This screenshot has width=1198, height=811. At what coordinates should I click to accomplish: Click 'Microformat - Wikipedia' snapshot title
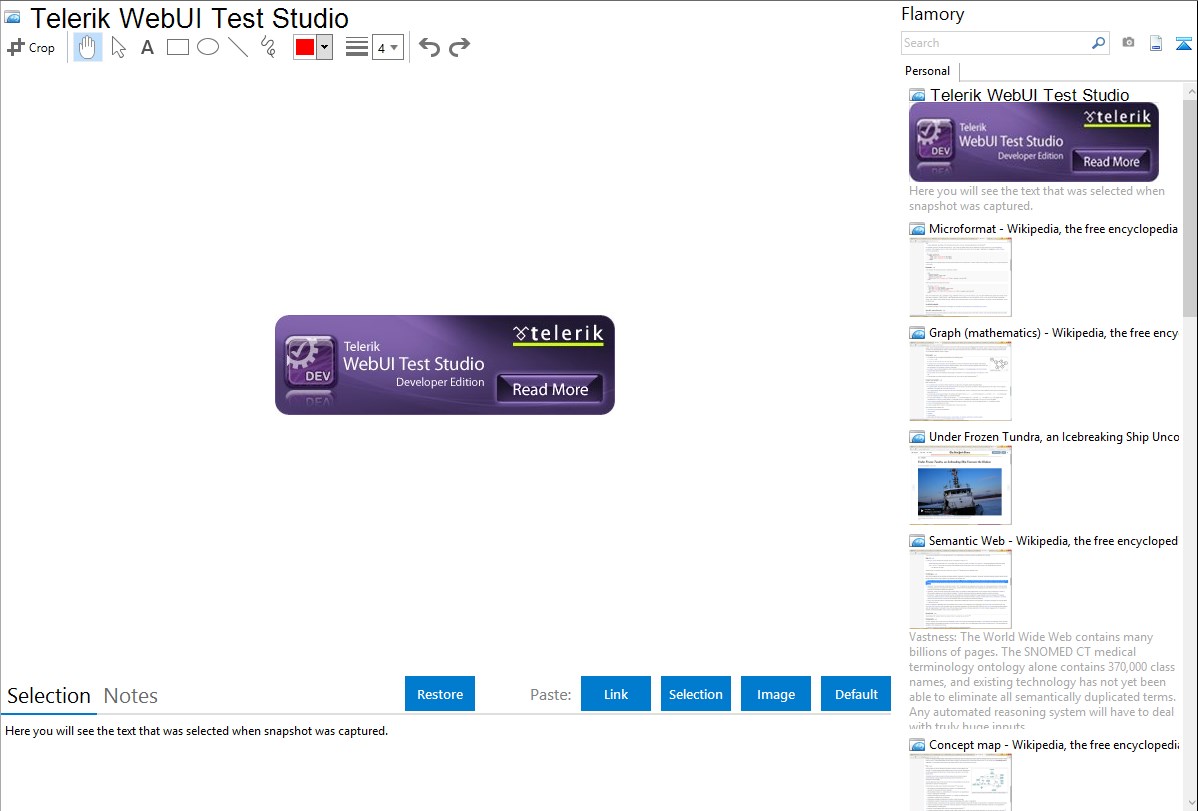click(x=1053, y=229)
